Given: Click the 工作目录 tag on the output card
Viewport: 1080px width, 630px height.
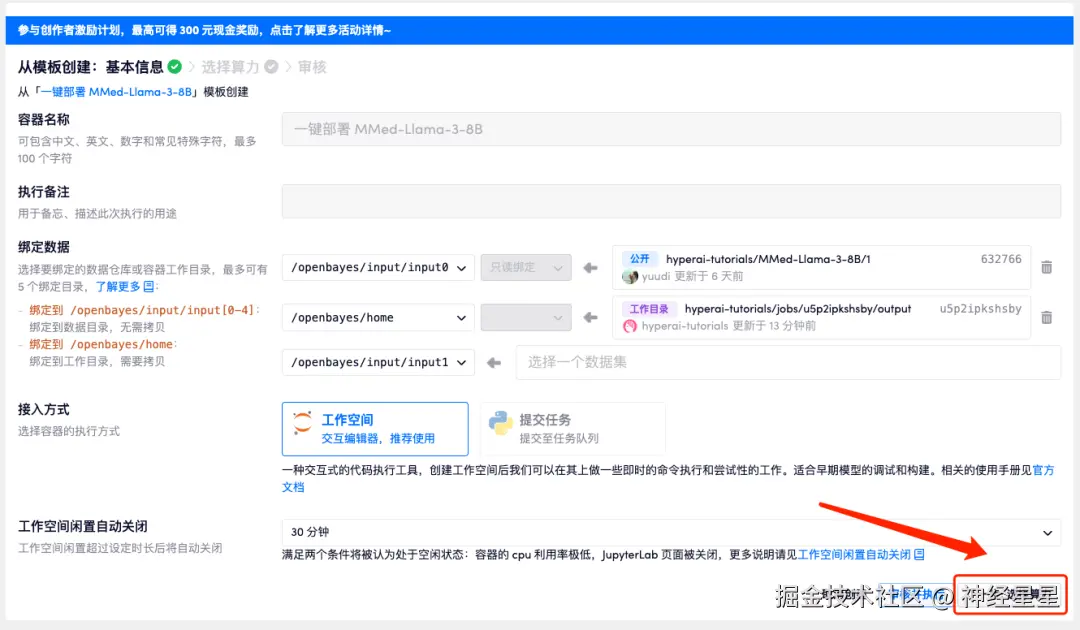Looking at the screenshot, I should 649,309.
